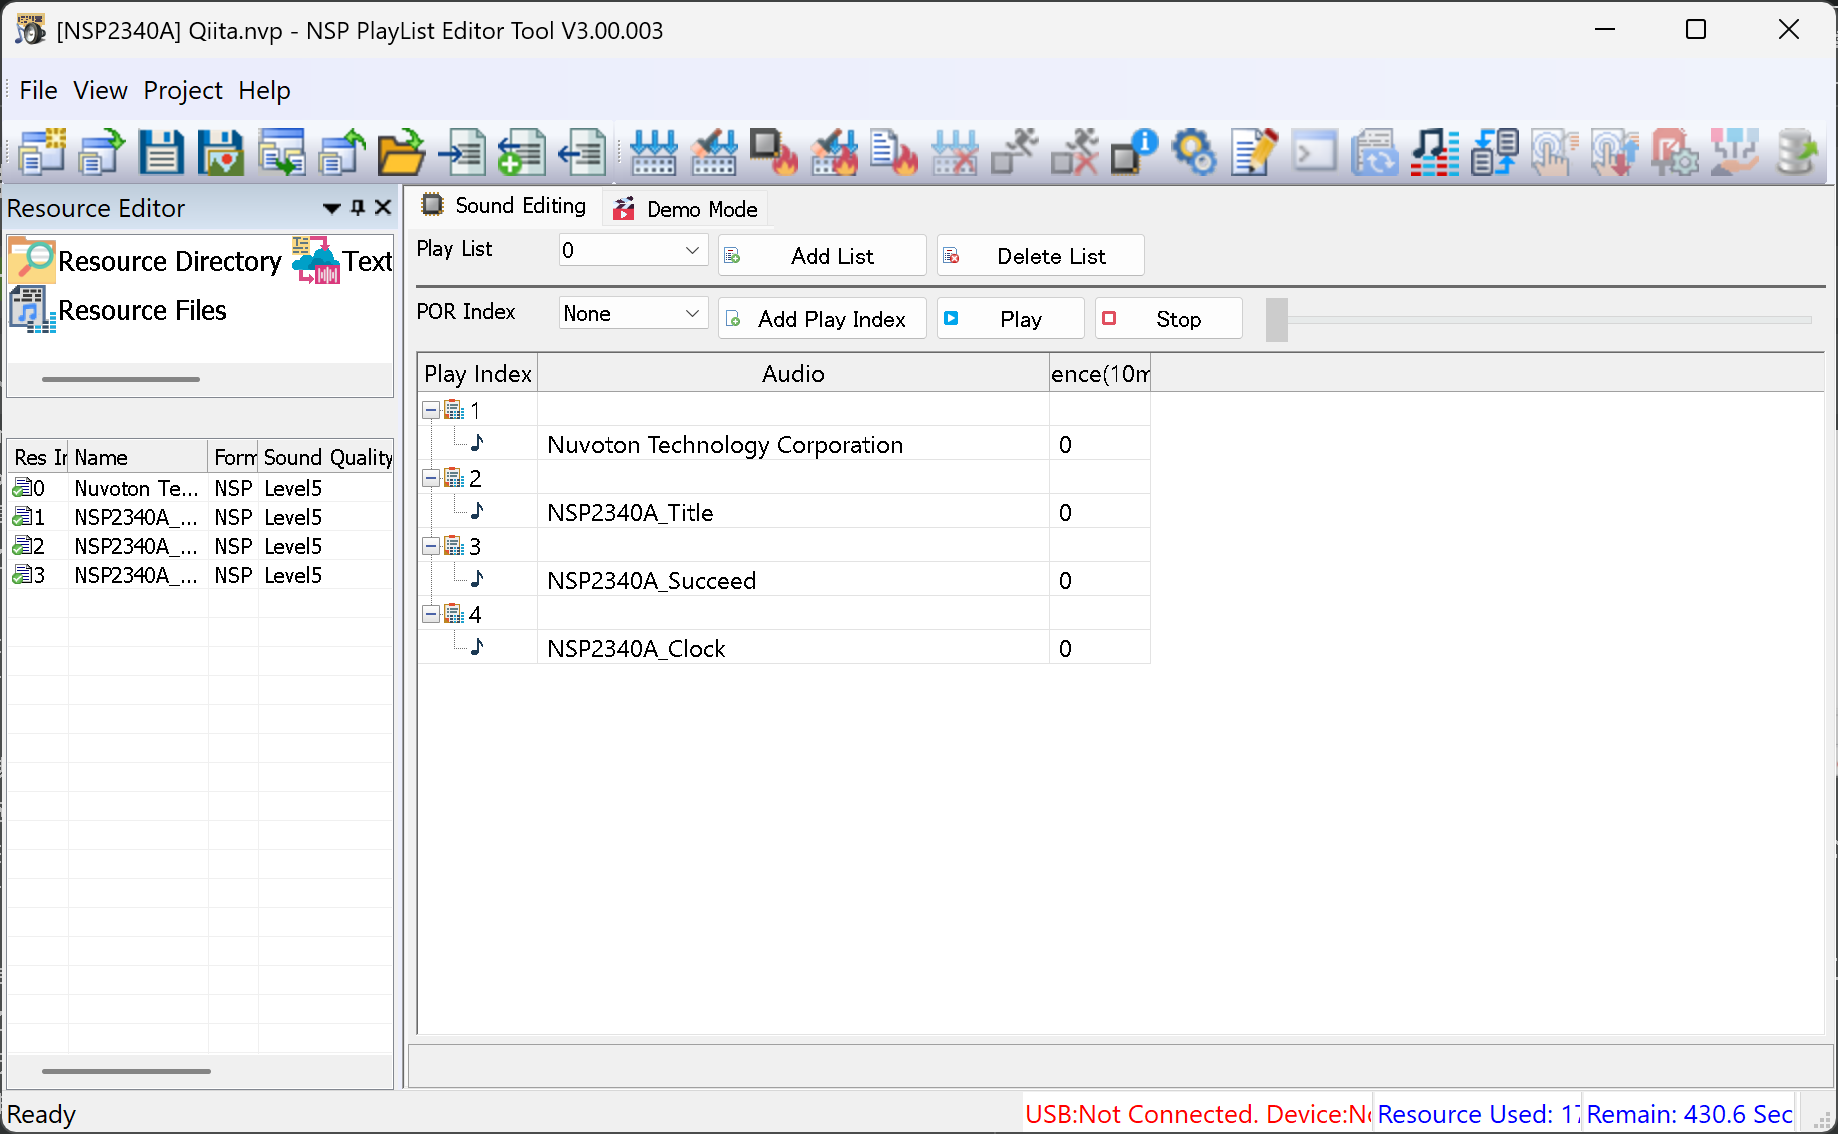Click the floppy disk with picture icon

click(x=221, y=152)
